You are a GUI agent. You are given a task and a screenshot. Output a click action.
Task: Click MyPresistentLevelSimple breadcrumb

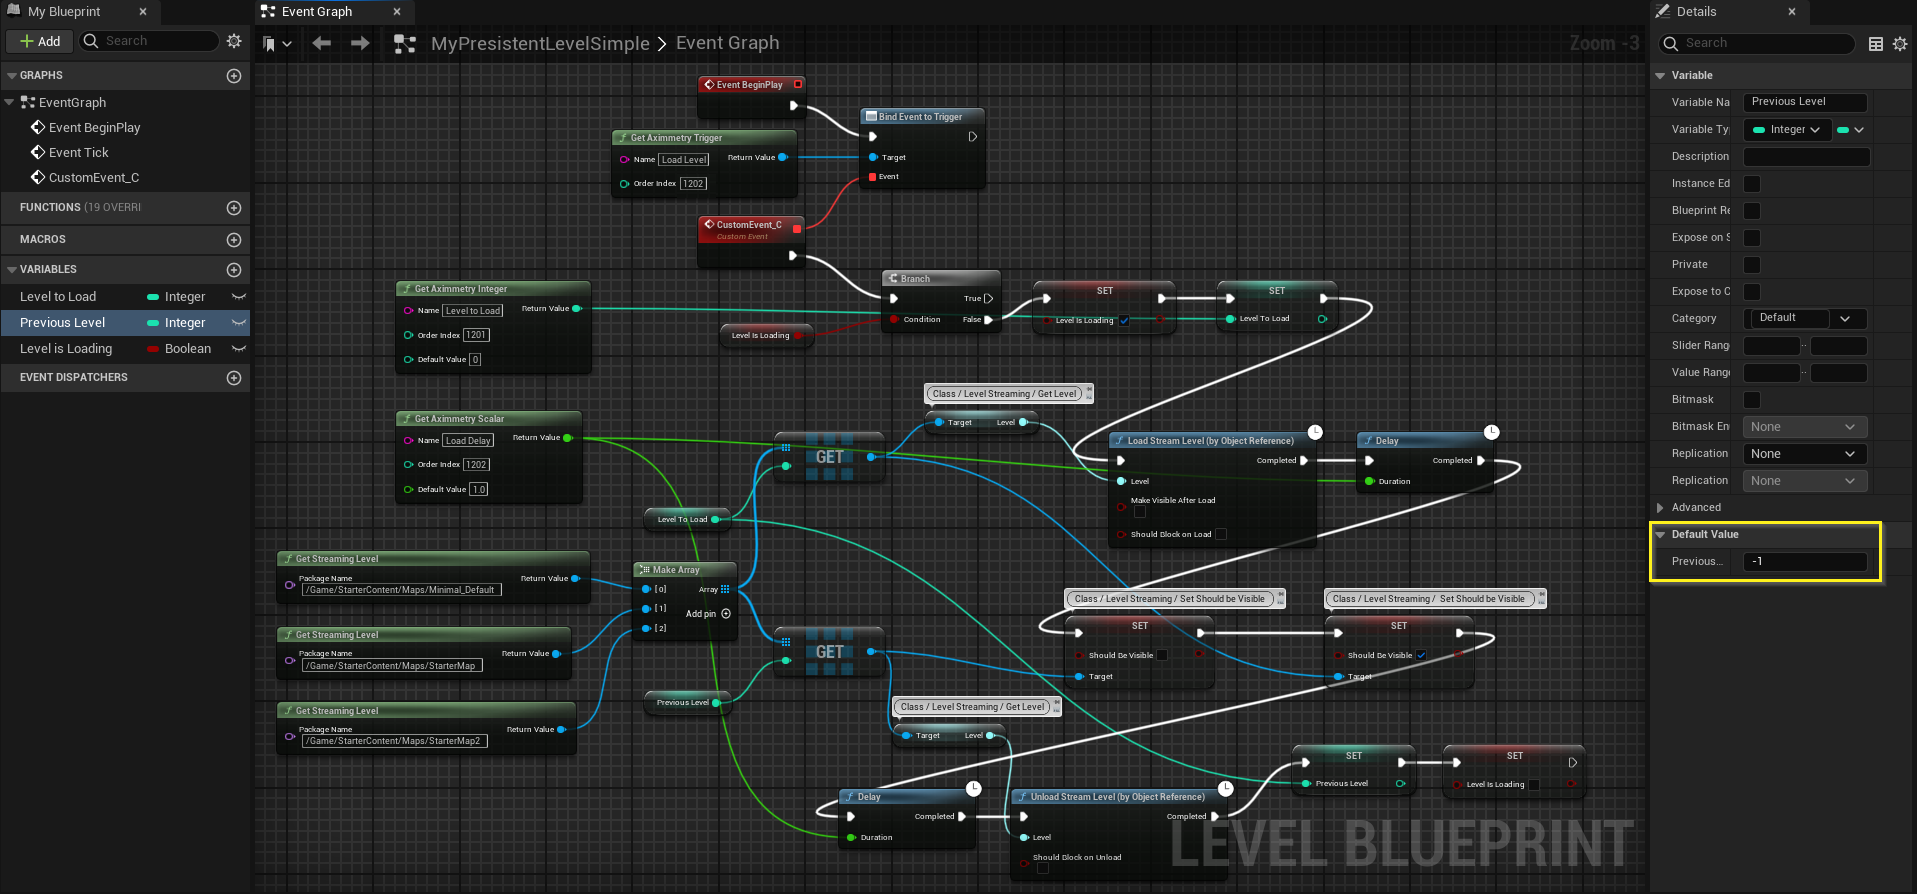(540, 44)
